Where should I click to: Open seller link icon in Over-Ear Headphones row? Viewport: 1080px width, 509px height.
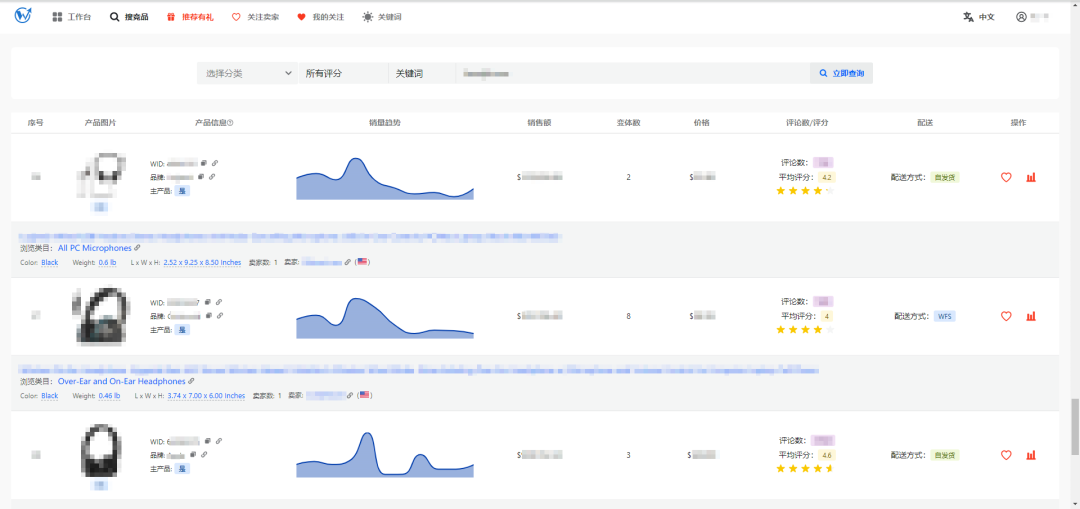(351, 396)
